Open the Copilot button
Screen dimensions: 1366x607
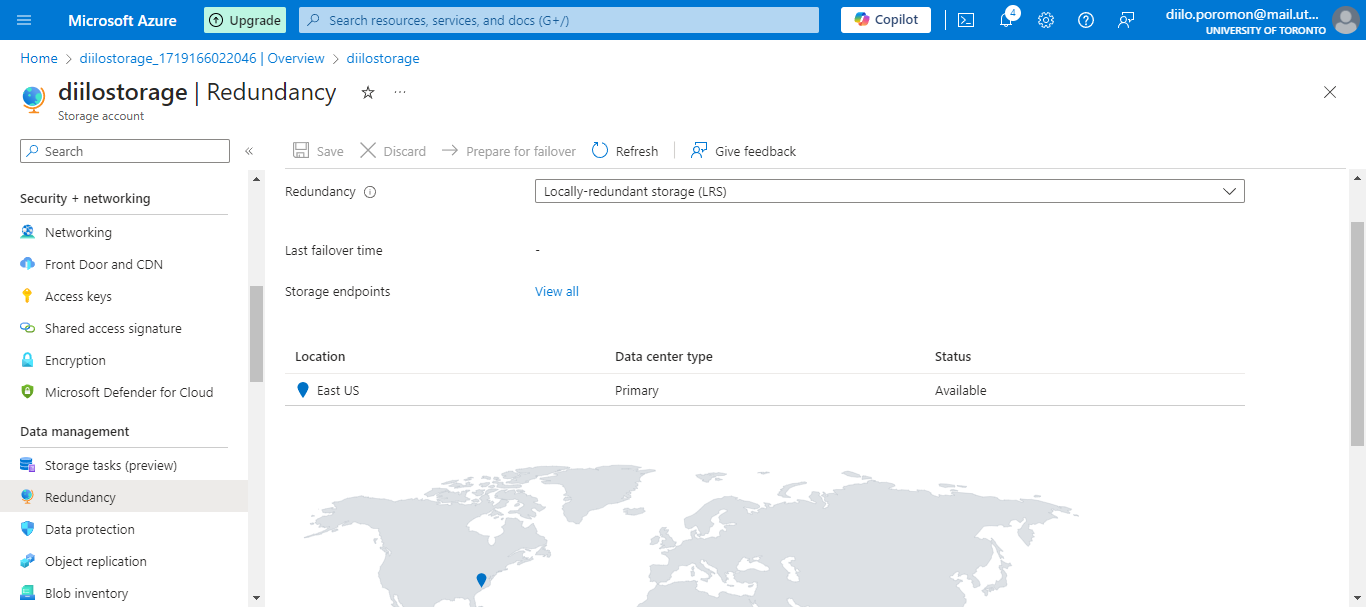[x=886, y=20]
